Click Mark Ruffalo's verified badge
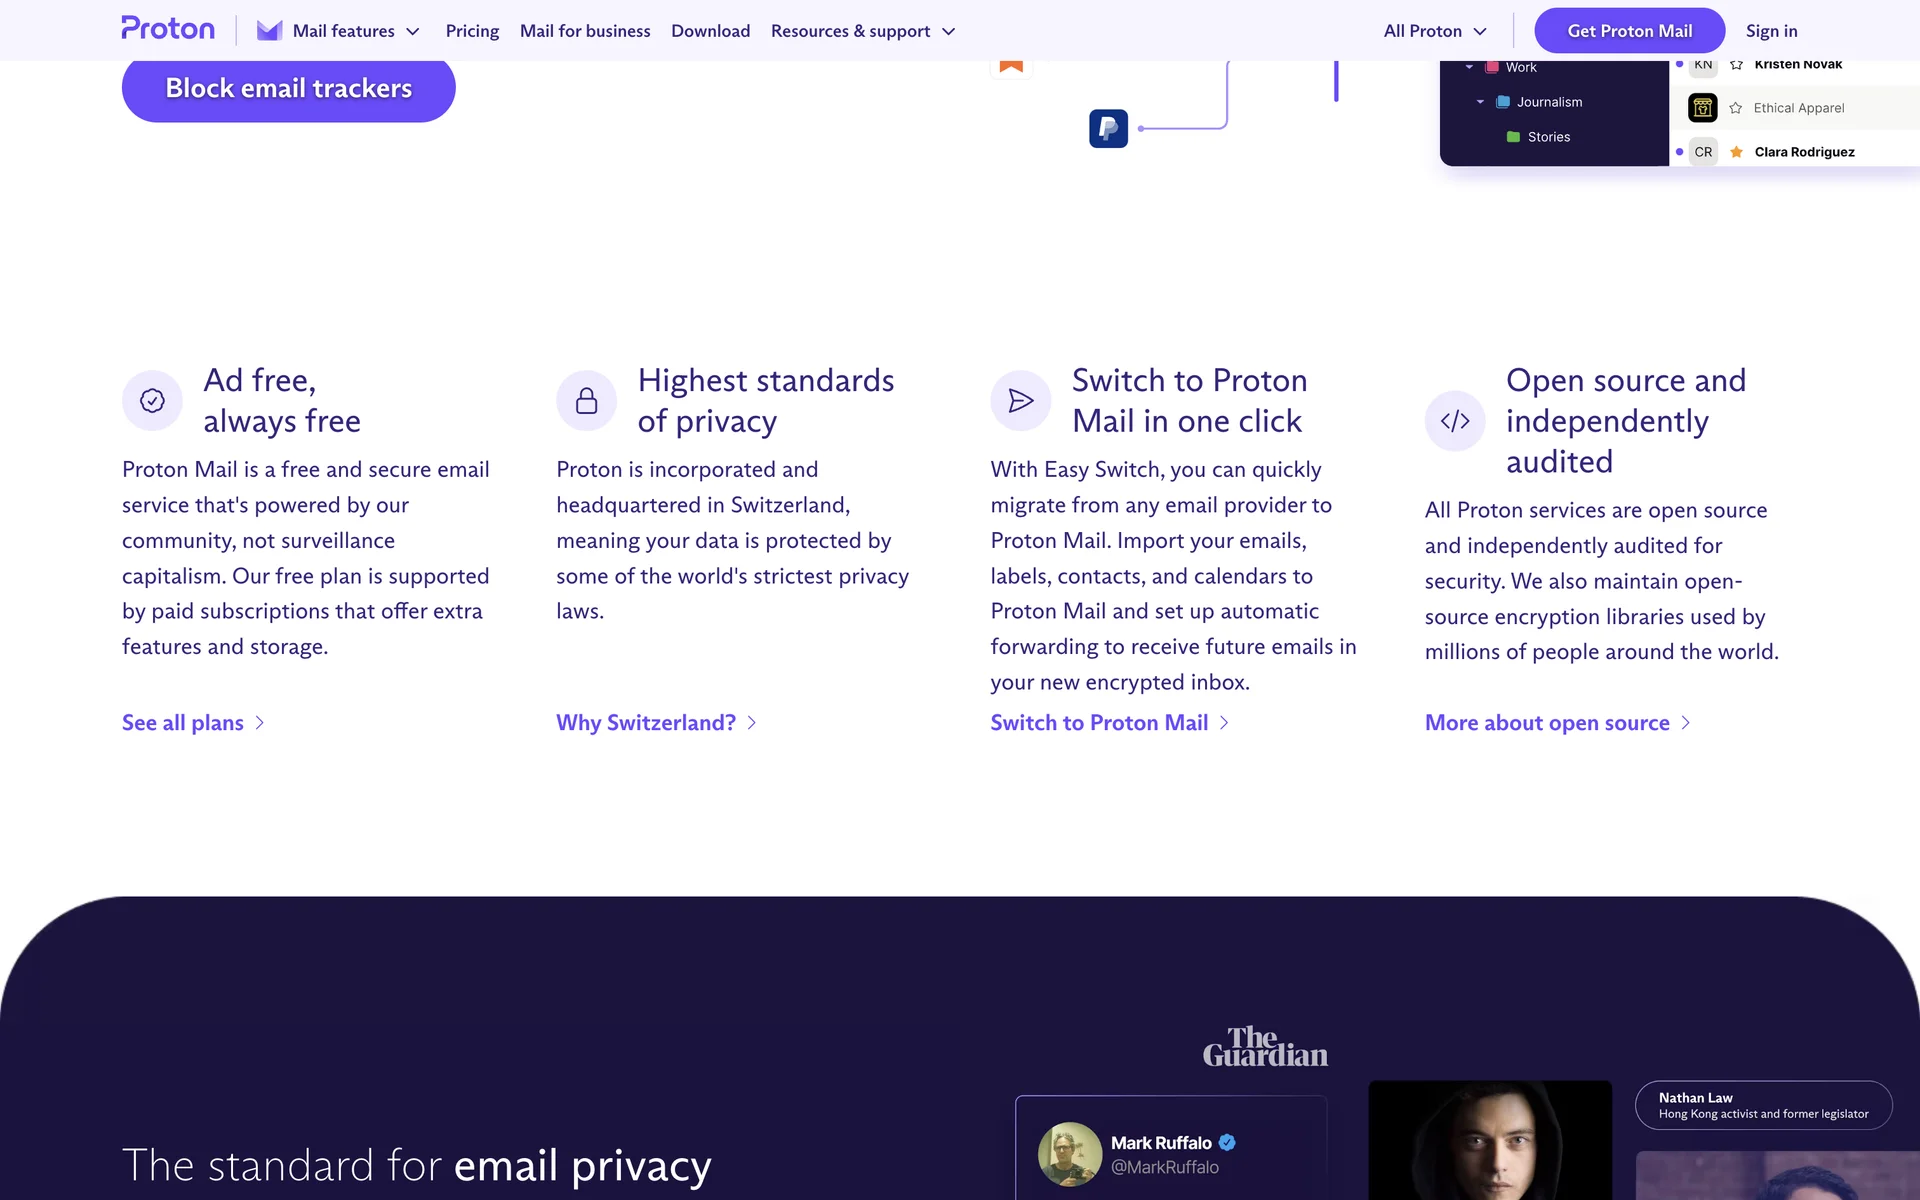The image size is (1920, 1200). 1227,1142
